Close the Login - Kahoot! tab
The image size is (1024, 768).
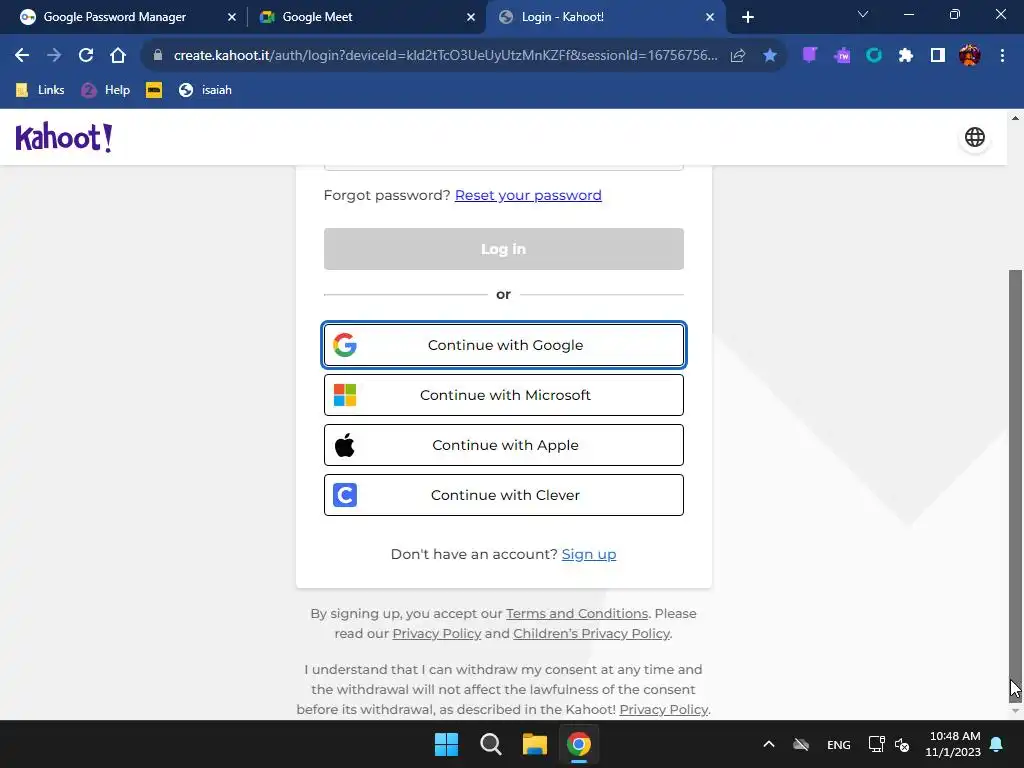click(710, 17)
